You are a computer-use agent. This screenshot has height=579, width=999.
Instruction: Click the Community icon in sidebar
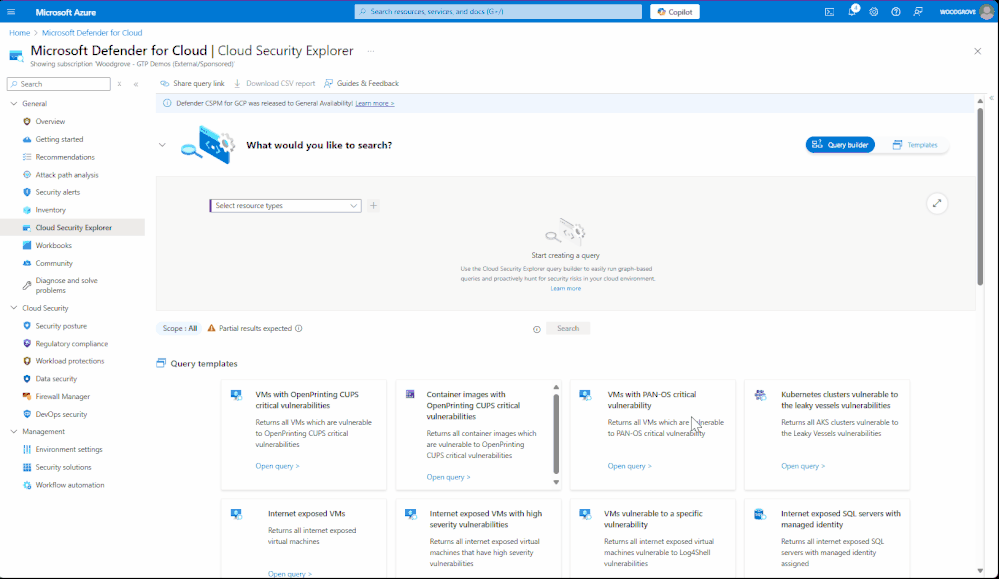[x=27, y=263]
